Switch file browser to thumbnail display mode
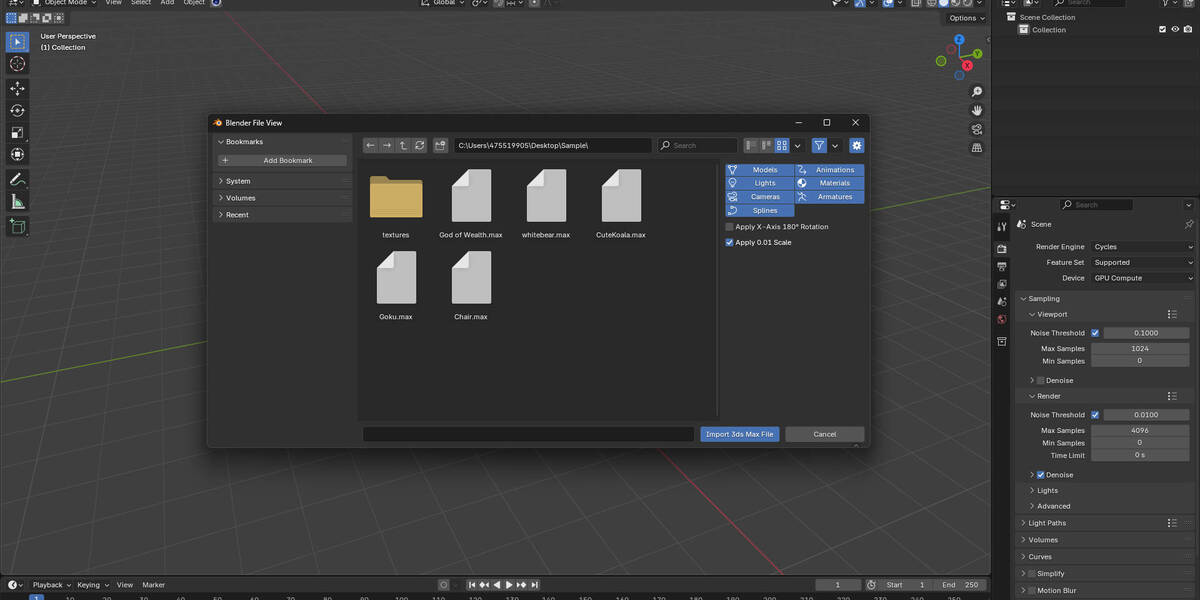 (x=783, y=145)
